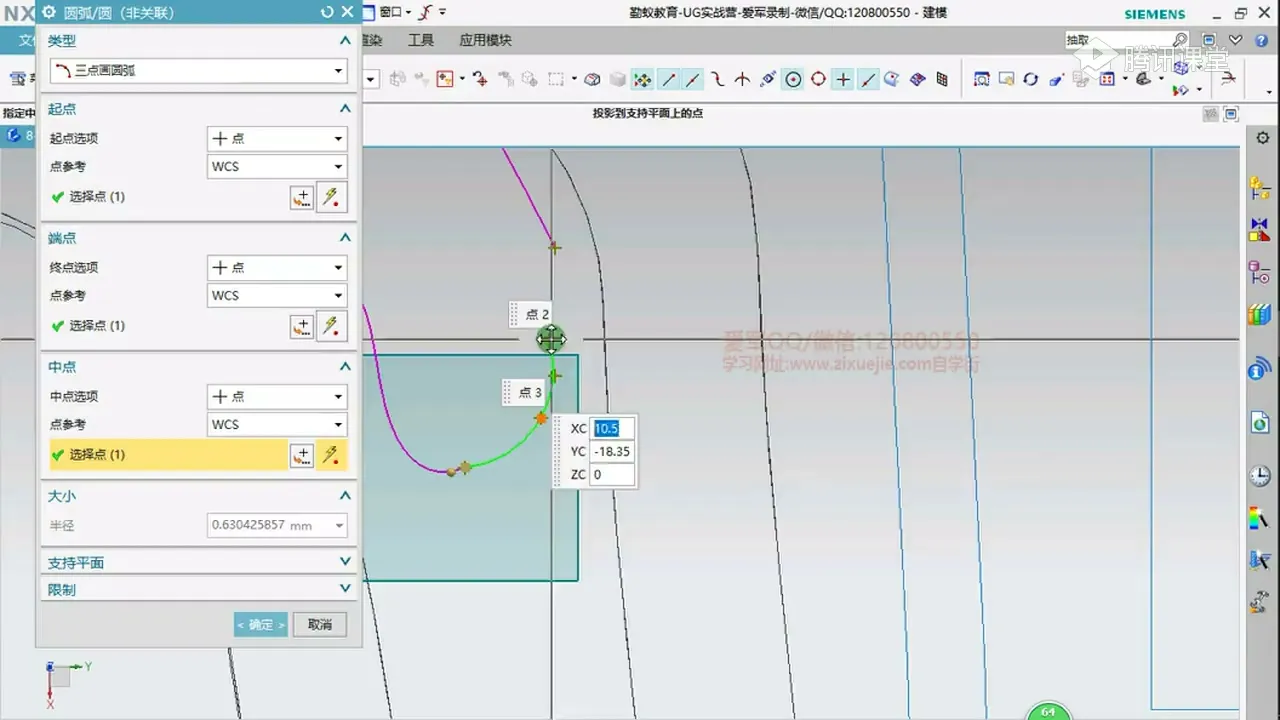The width and height of the screenshot is (1280, 720).
Task: Click the arc center snap point icon
Action: [x=793, y=80]
